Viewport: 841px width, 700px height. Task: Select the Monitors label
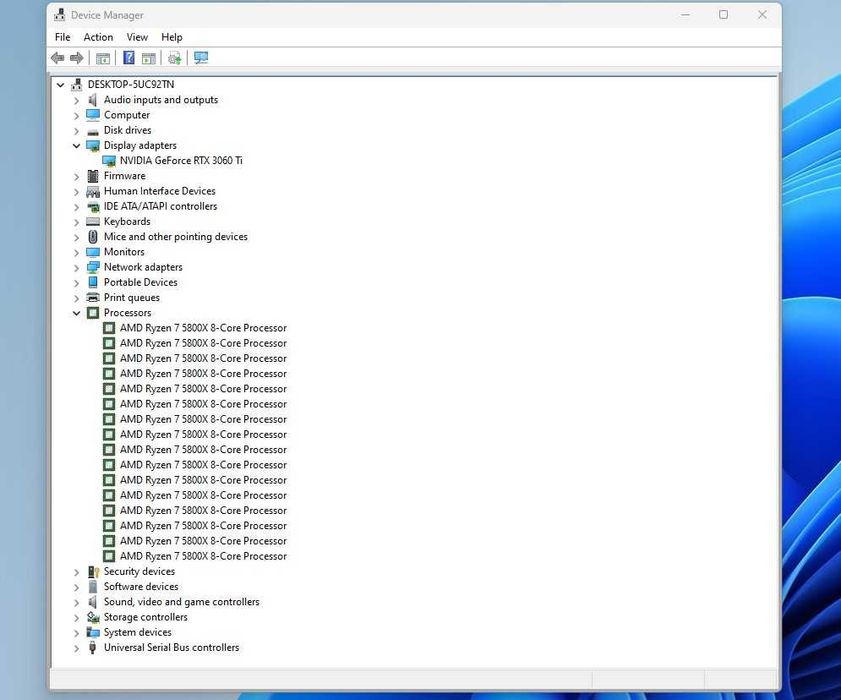[124, 252]
